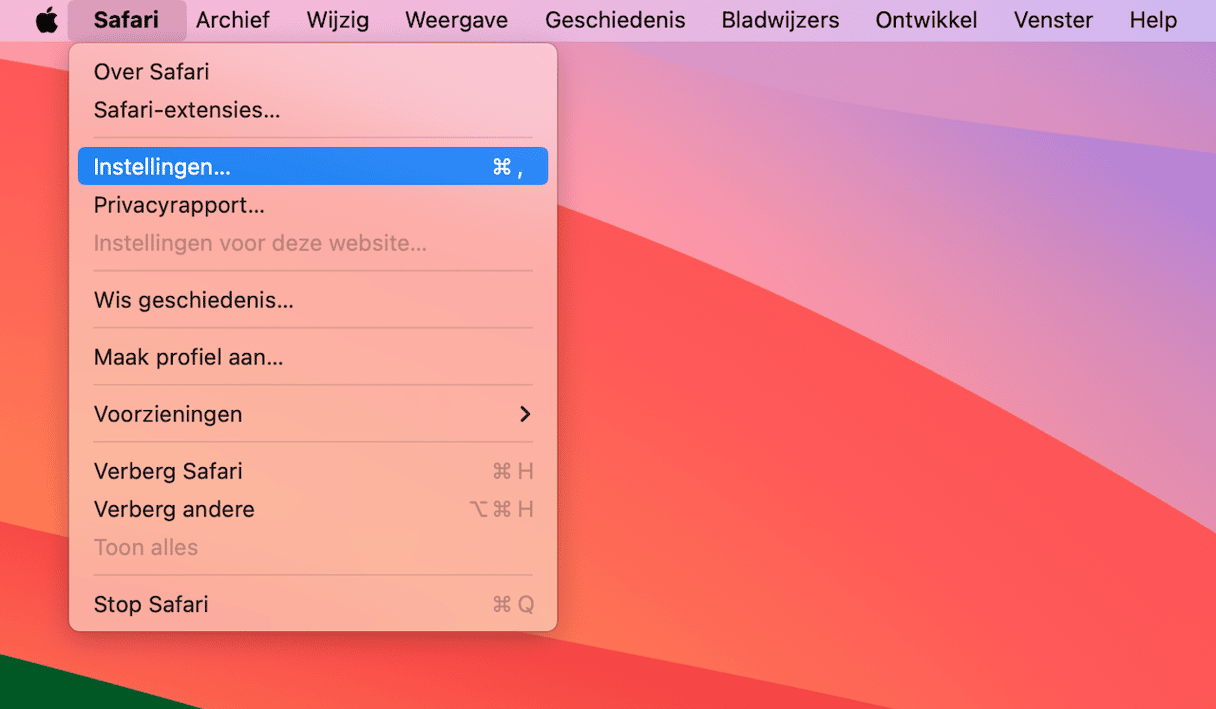Open the Help menu
The height and width of the screenshot is (709, 1216).
1153,20
